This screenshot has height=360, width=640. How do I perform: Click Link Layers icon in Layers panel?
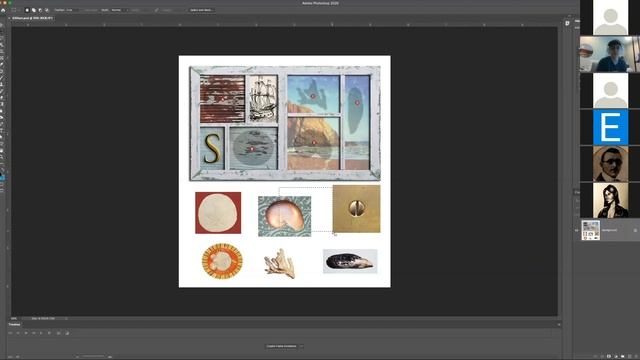click(x=595, y=356)
